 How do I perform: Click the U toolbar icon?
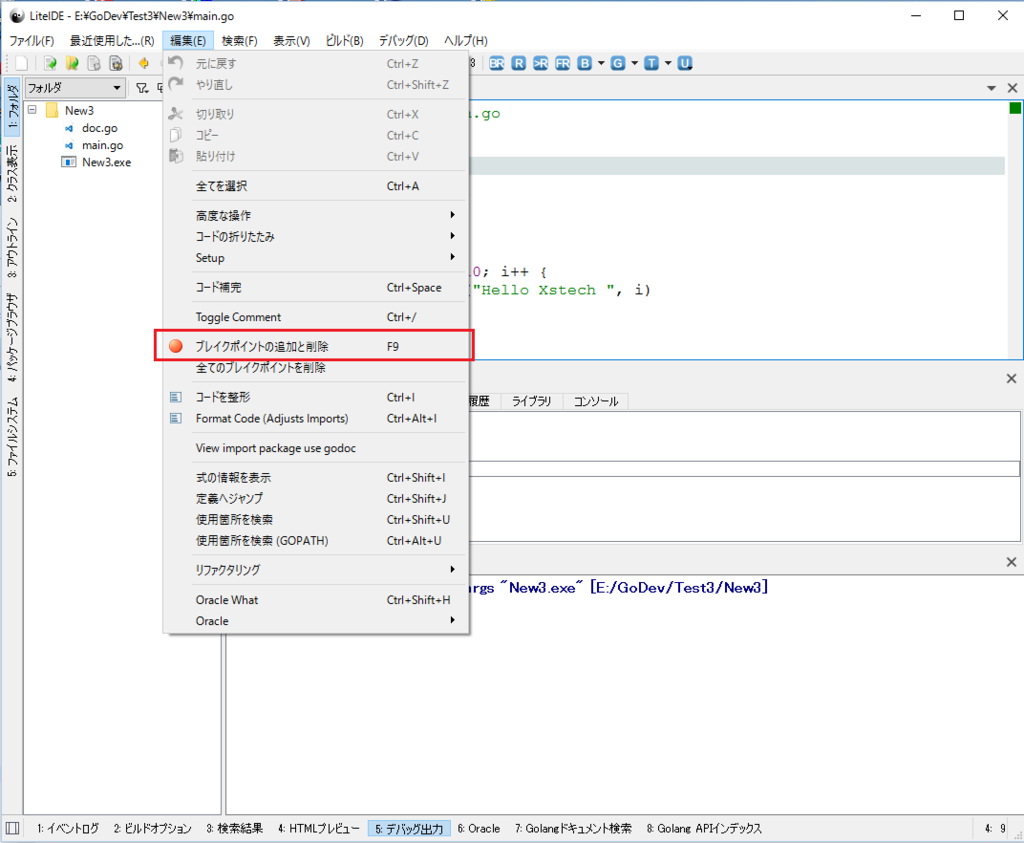point(684,63)
